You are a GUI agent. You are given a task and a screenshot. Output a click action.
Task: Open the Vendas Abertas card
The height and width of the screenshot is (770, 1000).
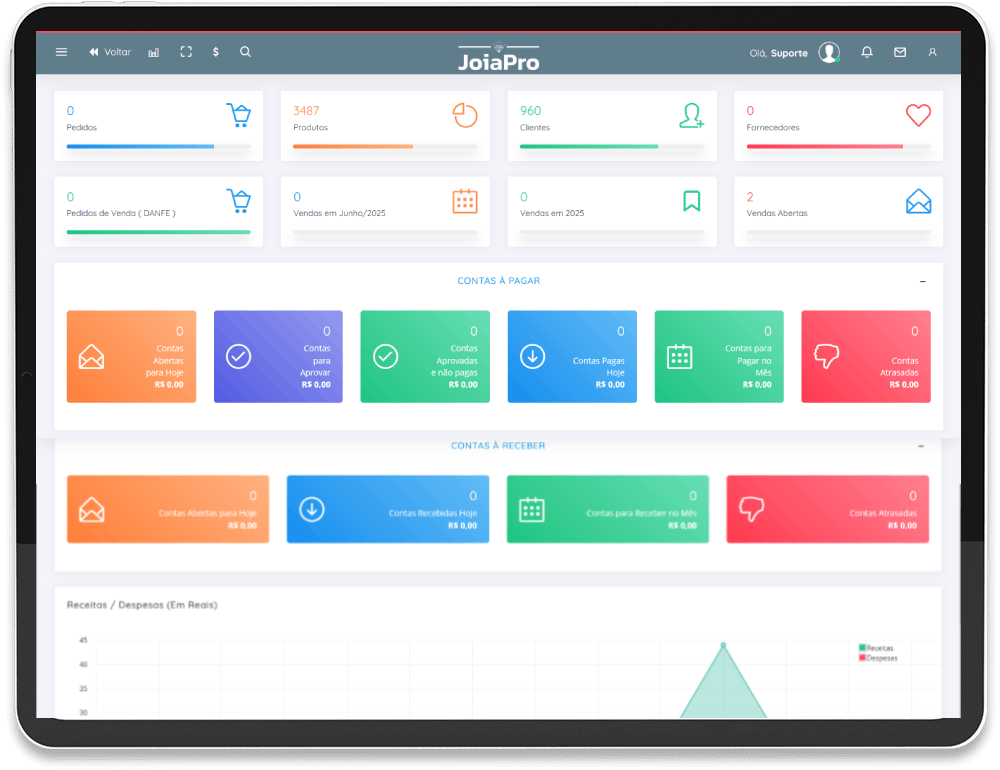[x=837, y=211]
